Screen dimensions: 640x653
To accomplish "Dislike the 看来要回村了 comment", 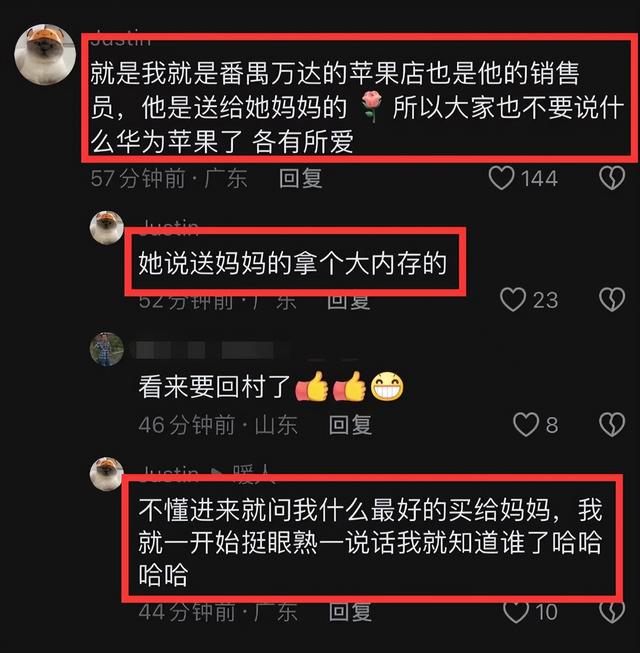I will [612, 424].
